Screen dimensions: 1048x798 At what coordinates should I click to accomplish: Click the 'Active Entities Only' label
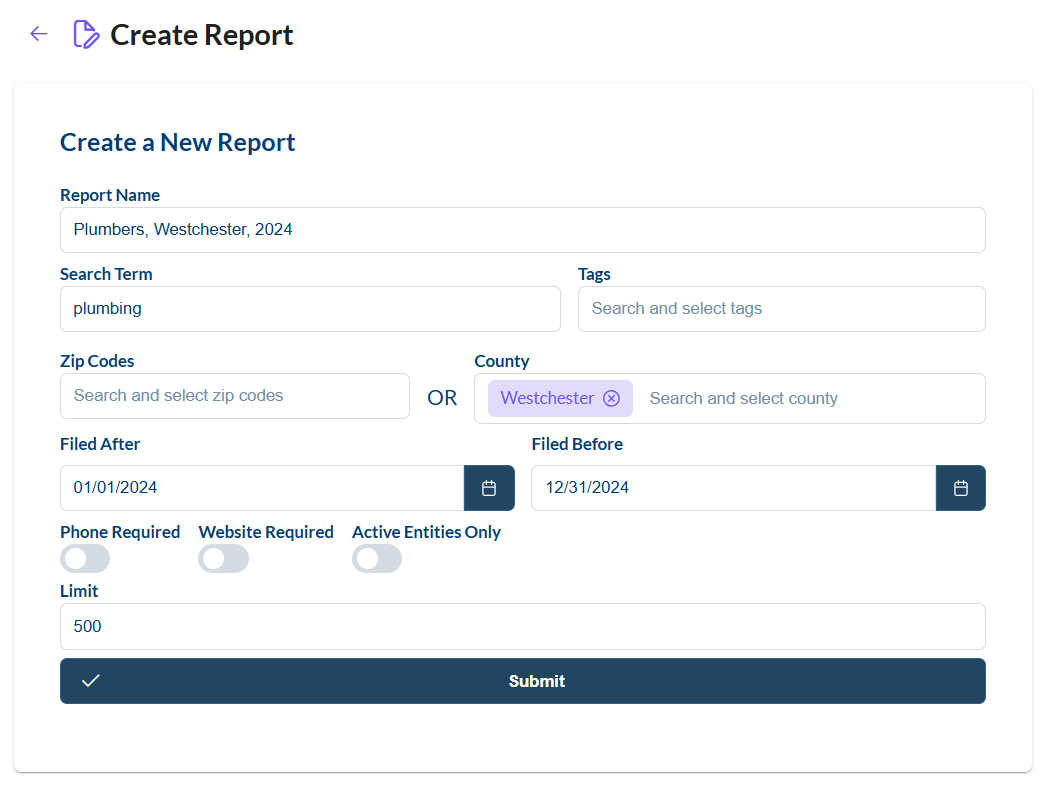click(x=426, y=532)
